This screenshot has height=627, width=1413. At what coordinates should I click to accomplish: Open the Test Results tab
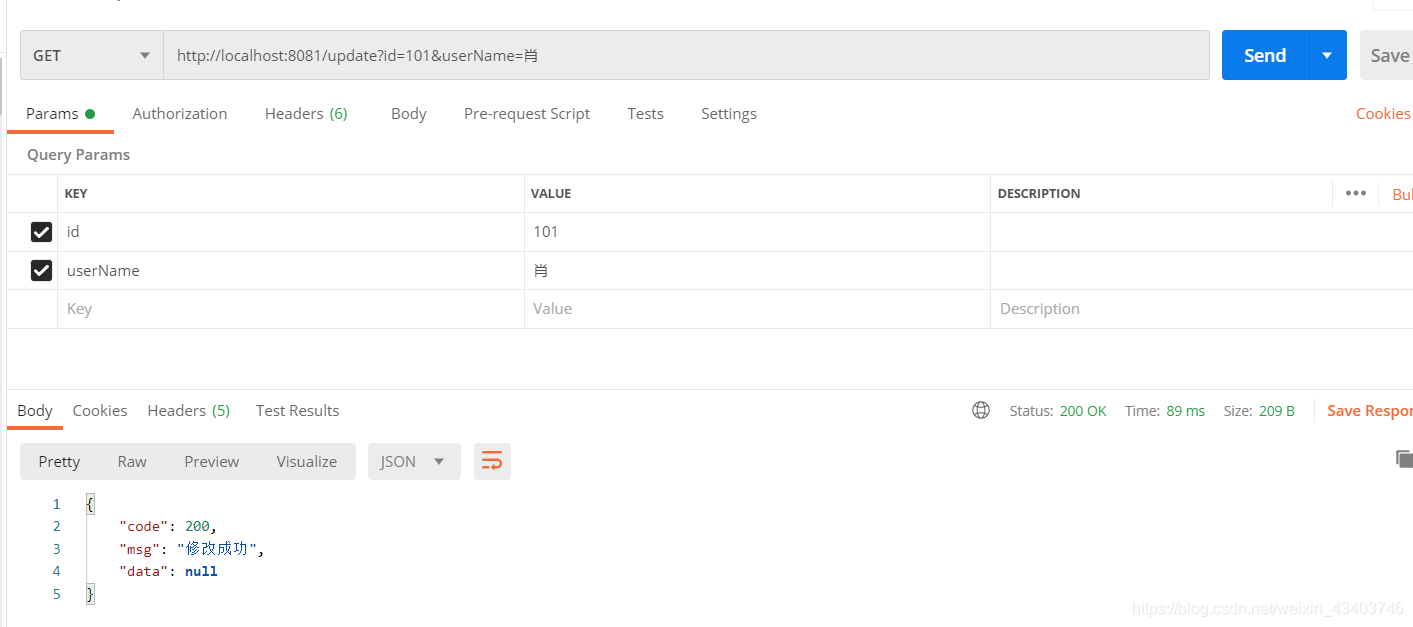(298, 410)
